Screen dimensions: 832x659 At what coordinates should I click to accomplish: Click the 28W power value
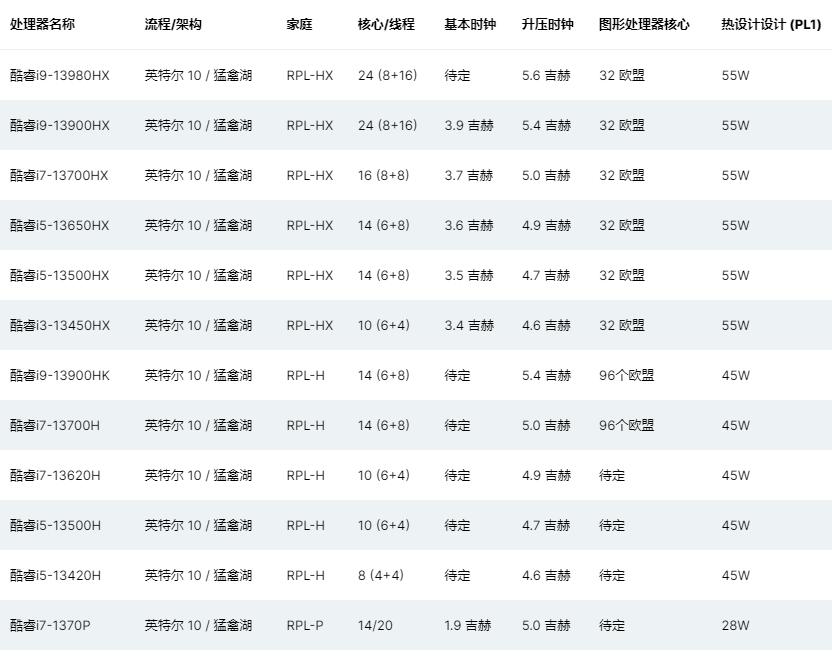click(x=735, y=626)
